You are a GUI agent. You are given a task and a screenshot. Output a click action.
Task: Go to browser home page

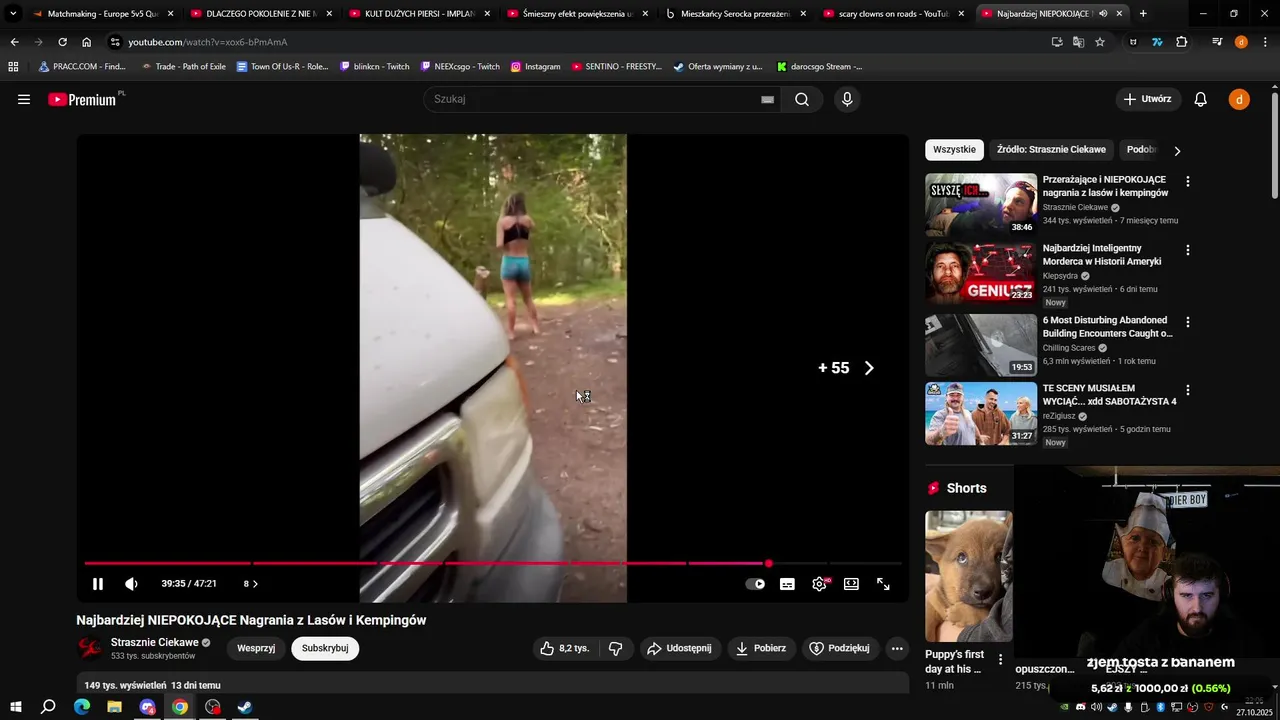pos(87,42)
